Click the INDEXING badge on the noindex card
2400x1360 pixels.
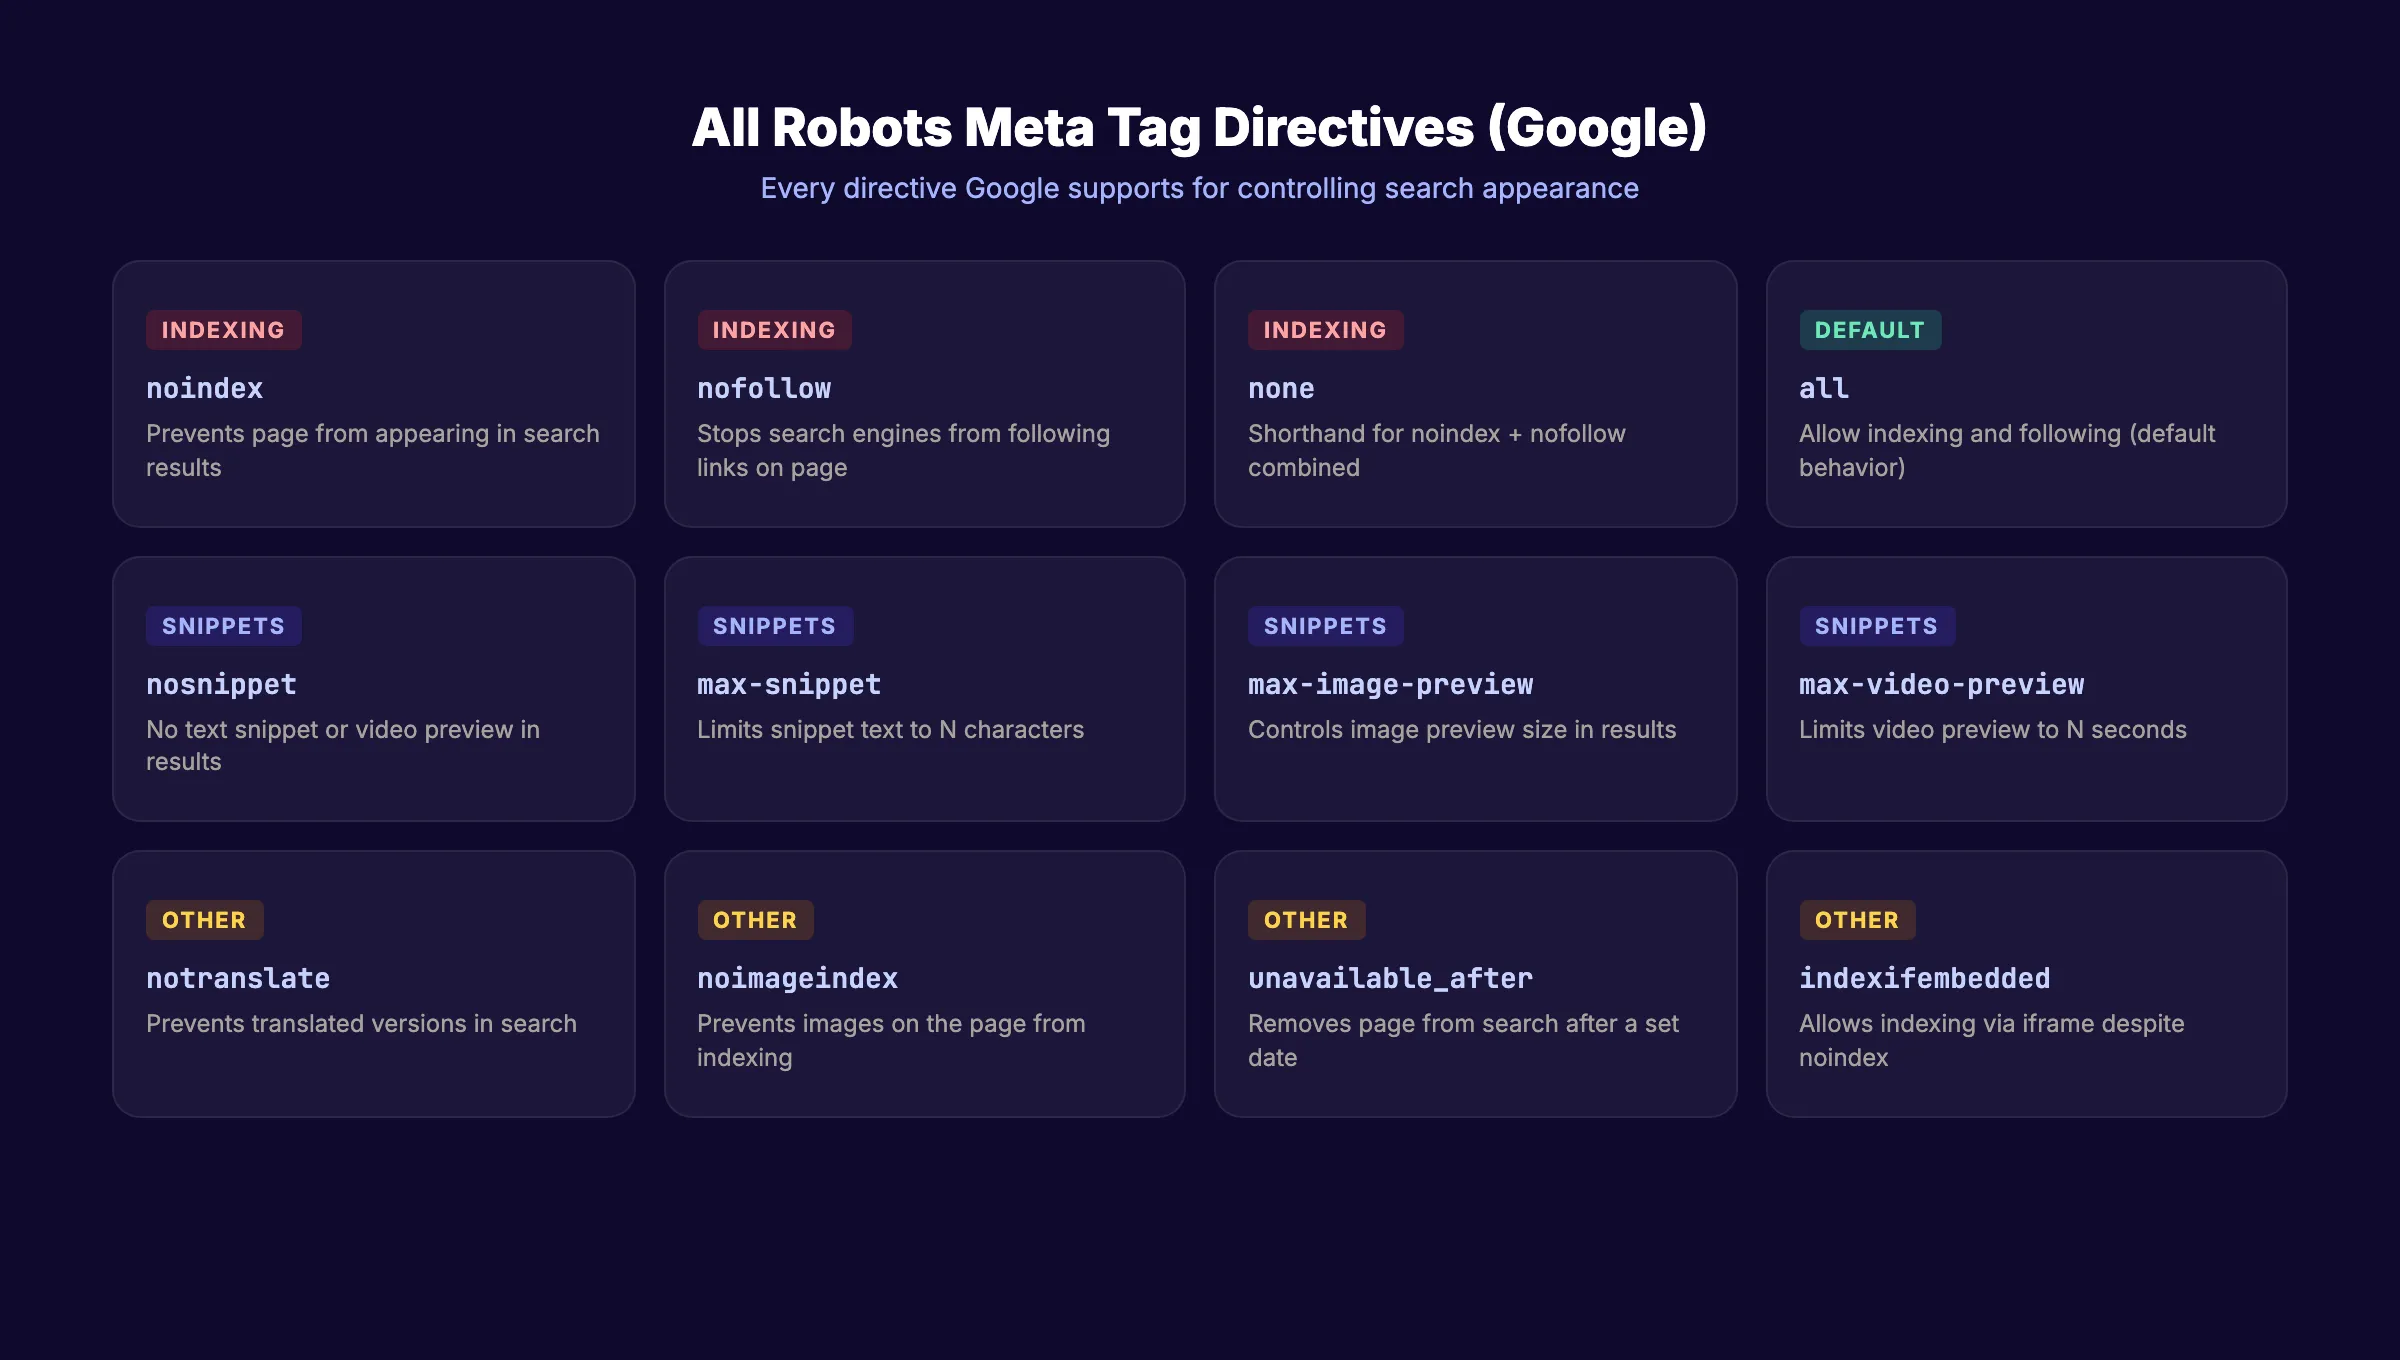pos(223,330)
